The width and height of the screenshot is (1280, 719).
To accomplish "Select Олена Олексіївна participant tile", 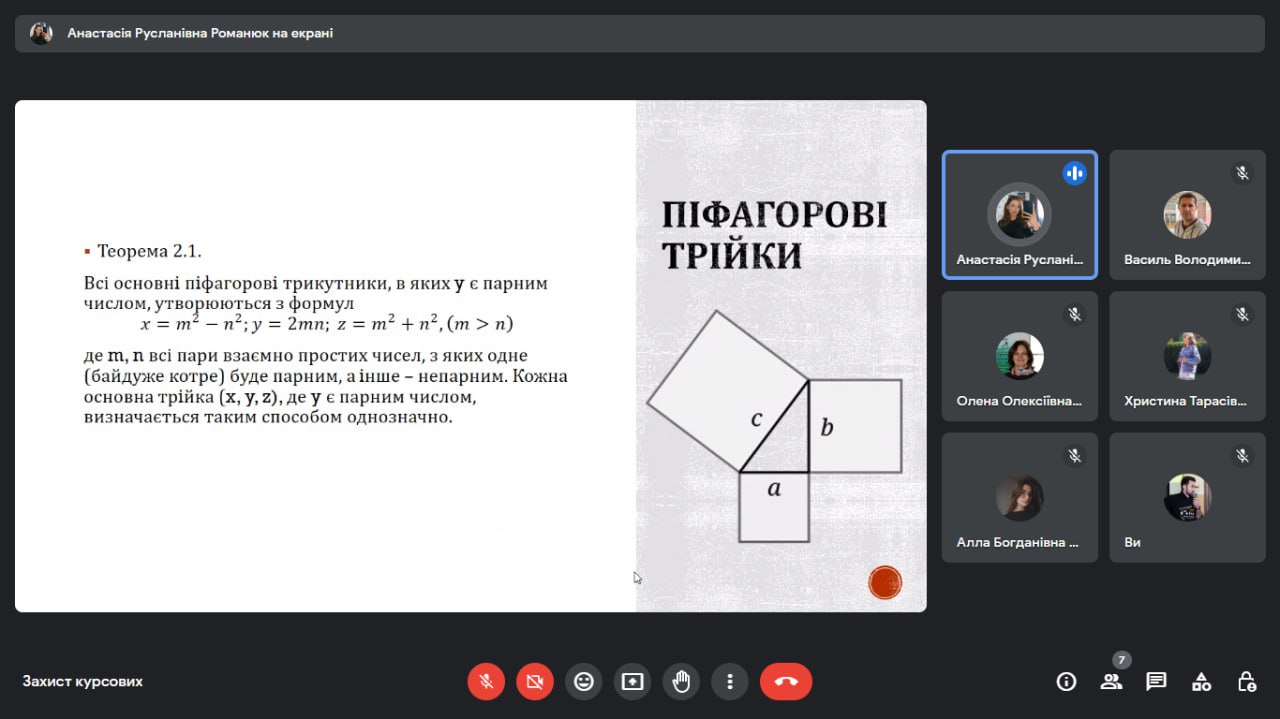I will [1020, 356].
